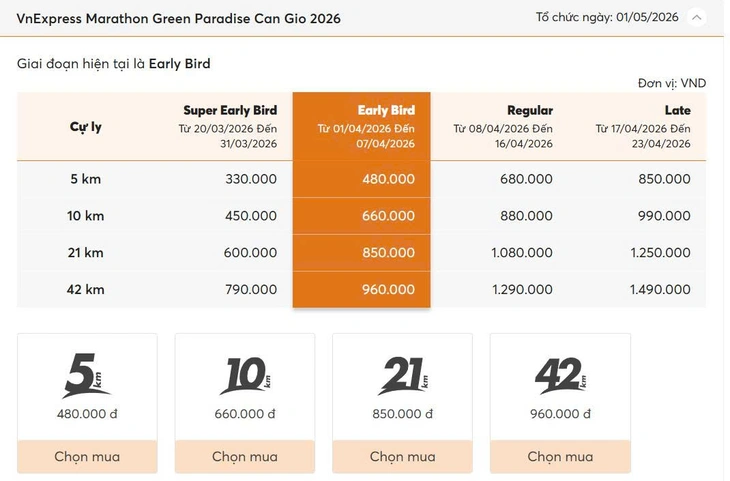Click the 480.000 đ price on 5 km card
The width and height of the screenshot is (730, 481).
click(x=86, y=414)
